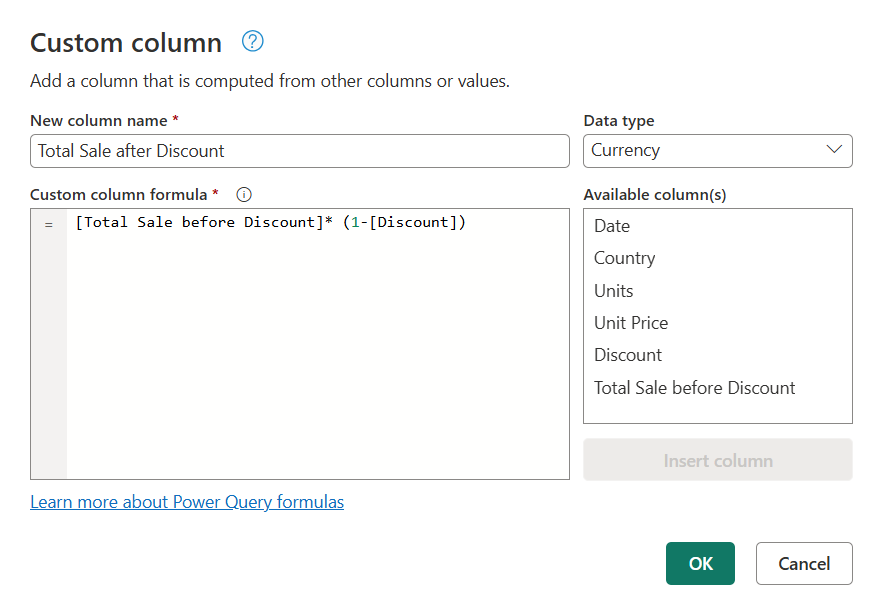Click the Data type dropdown chevron
Screen dimensions: 881x614
tap(836, 151)
